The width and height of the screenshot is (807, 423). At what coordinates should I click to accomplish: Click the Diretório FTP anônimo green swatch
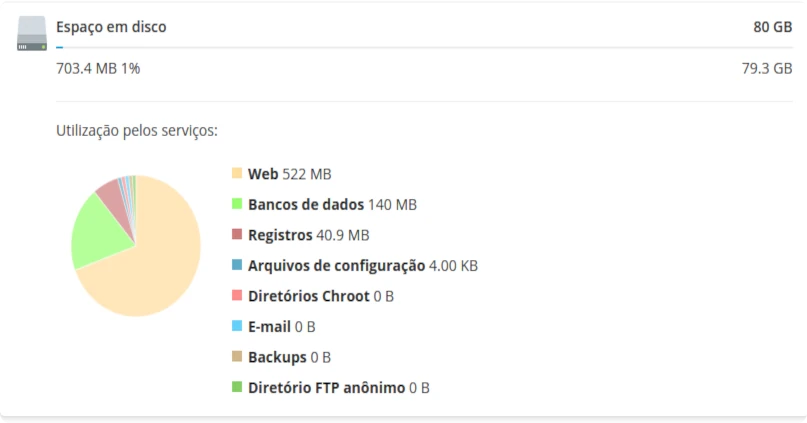(x=237, y=386)
